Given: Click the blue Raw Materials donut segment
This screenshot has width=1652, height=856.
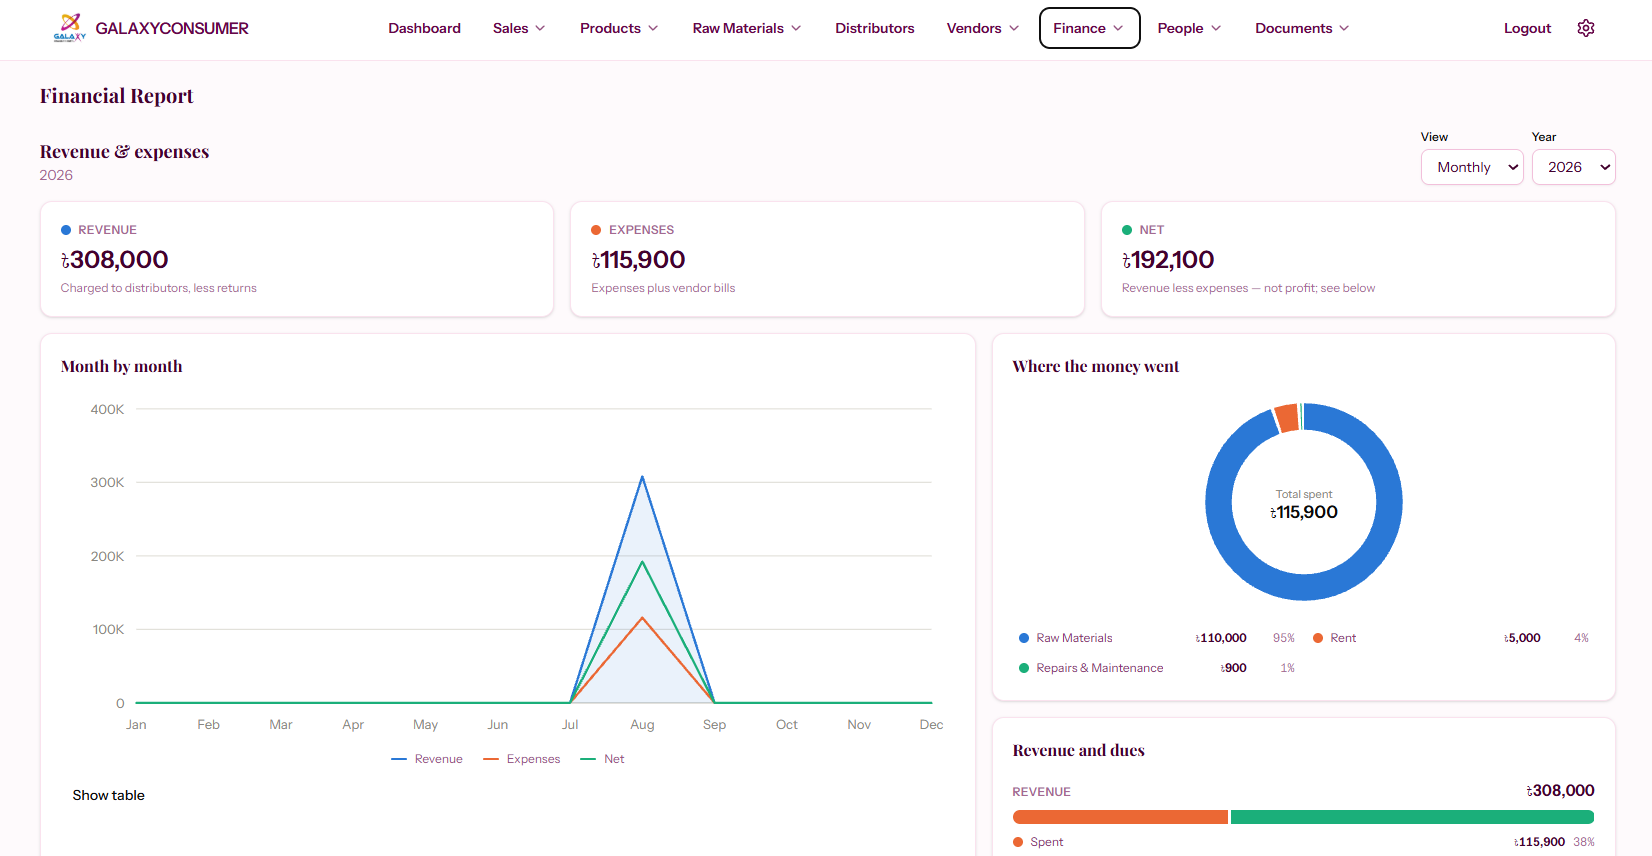Looking at the screenshot, I should click(x=1304, y=587).
